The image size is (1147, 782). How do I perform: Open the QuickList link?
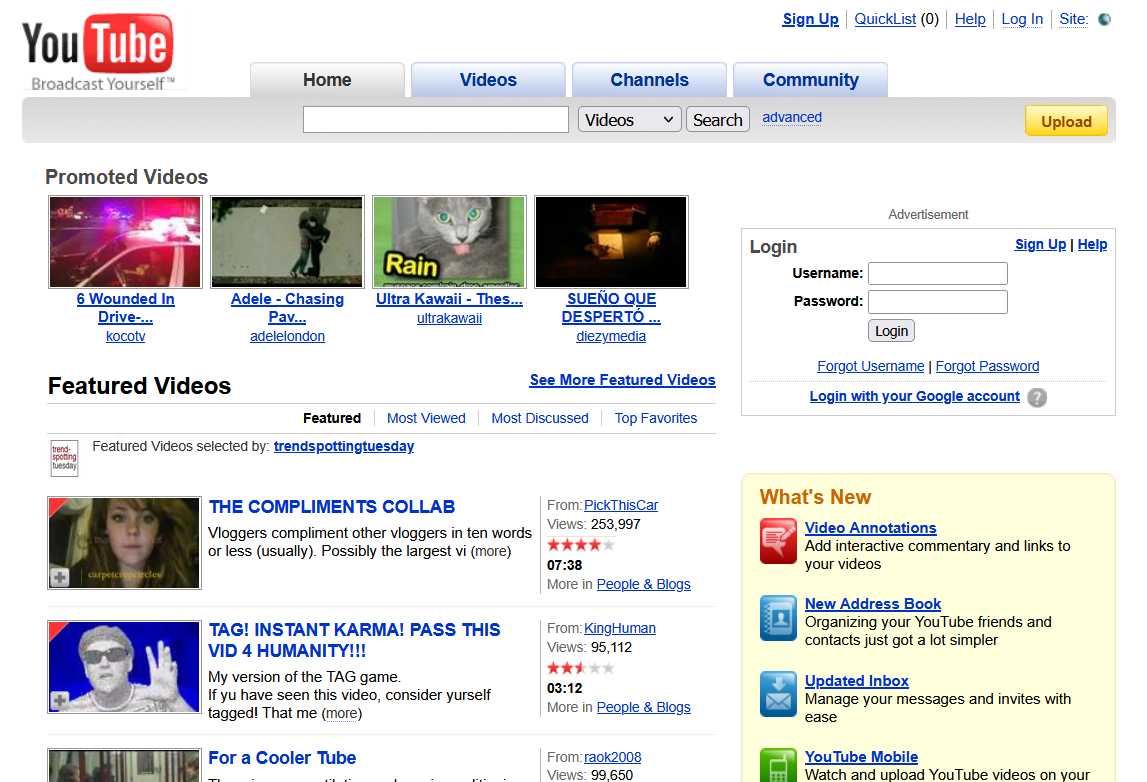coord(885,19)
